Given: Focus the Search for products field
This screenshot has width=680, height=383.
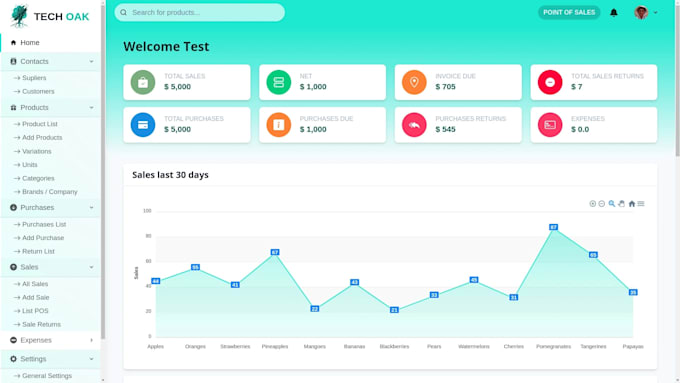Looking at the screenshot, I should [199, 13].
